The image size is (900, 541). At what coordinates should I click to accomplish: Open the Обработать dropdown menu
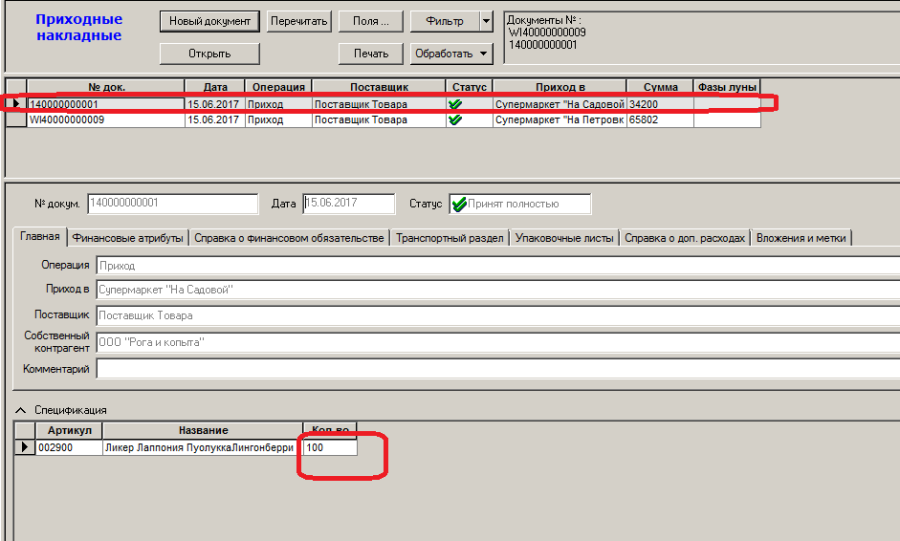451,53
